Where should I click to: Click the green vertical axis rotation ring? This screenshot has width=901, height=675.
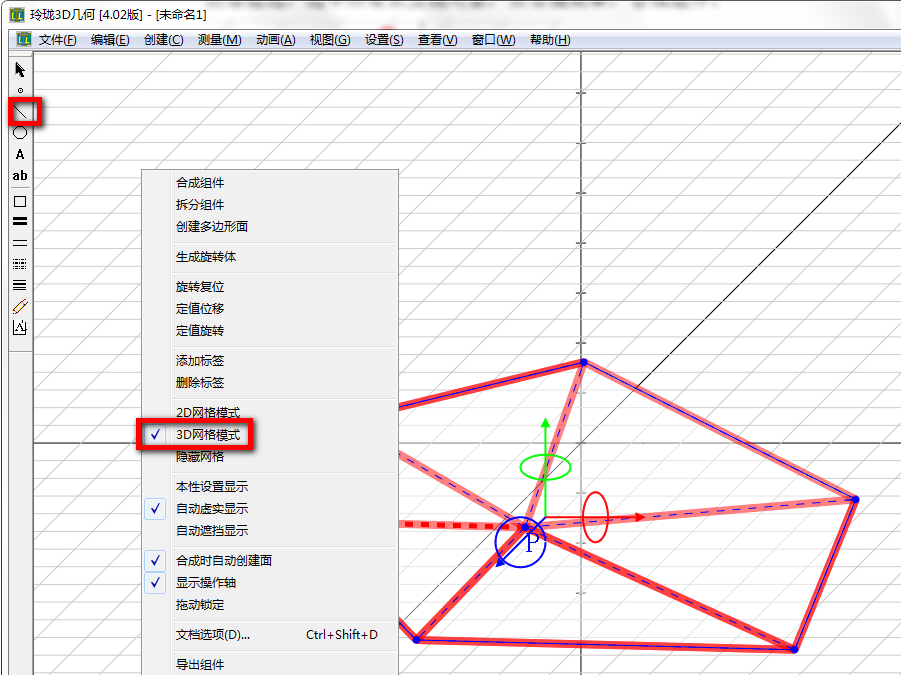click(545, 466)
